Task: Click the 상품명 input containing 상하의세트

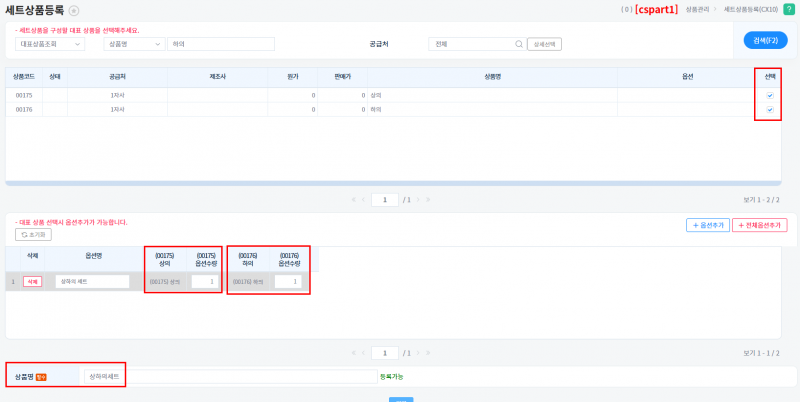Action: click(231, 376)
